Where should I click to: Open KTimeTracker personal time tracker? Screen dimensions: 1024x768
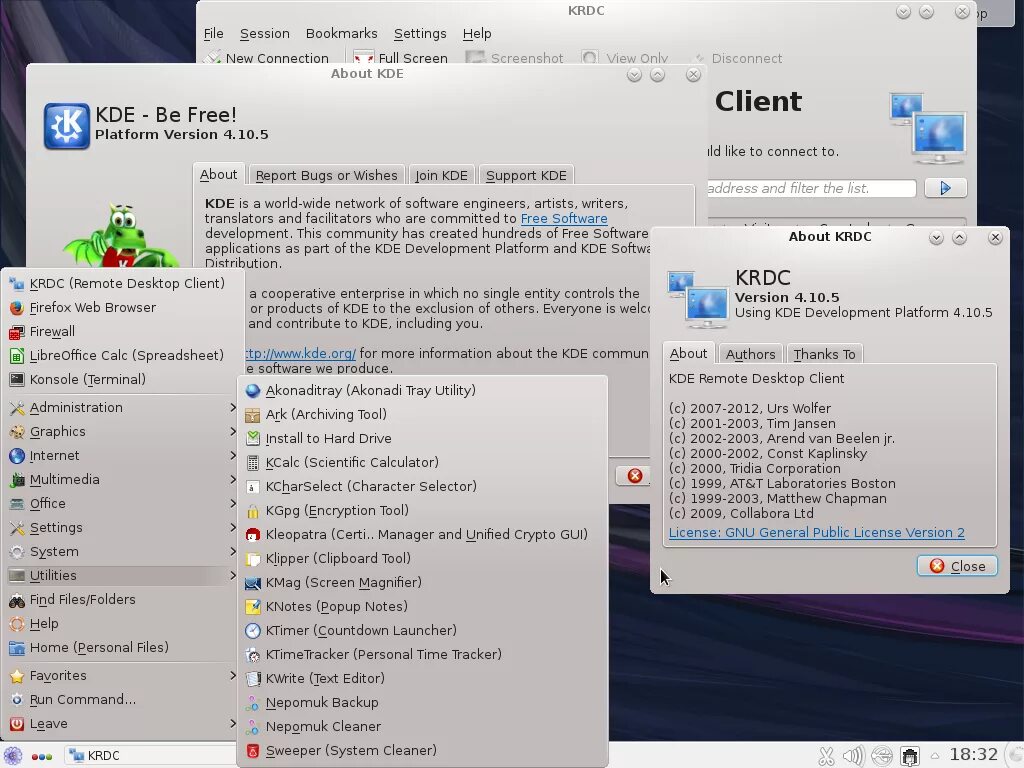tap(423, 654)
